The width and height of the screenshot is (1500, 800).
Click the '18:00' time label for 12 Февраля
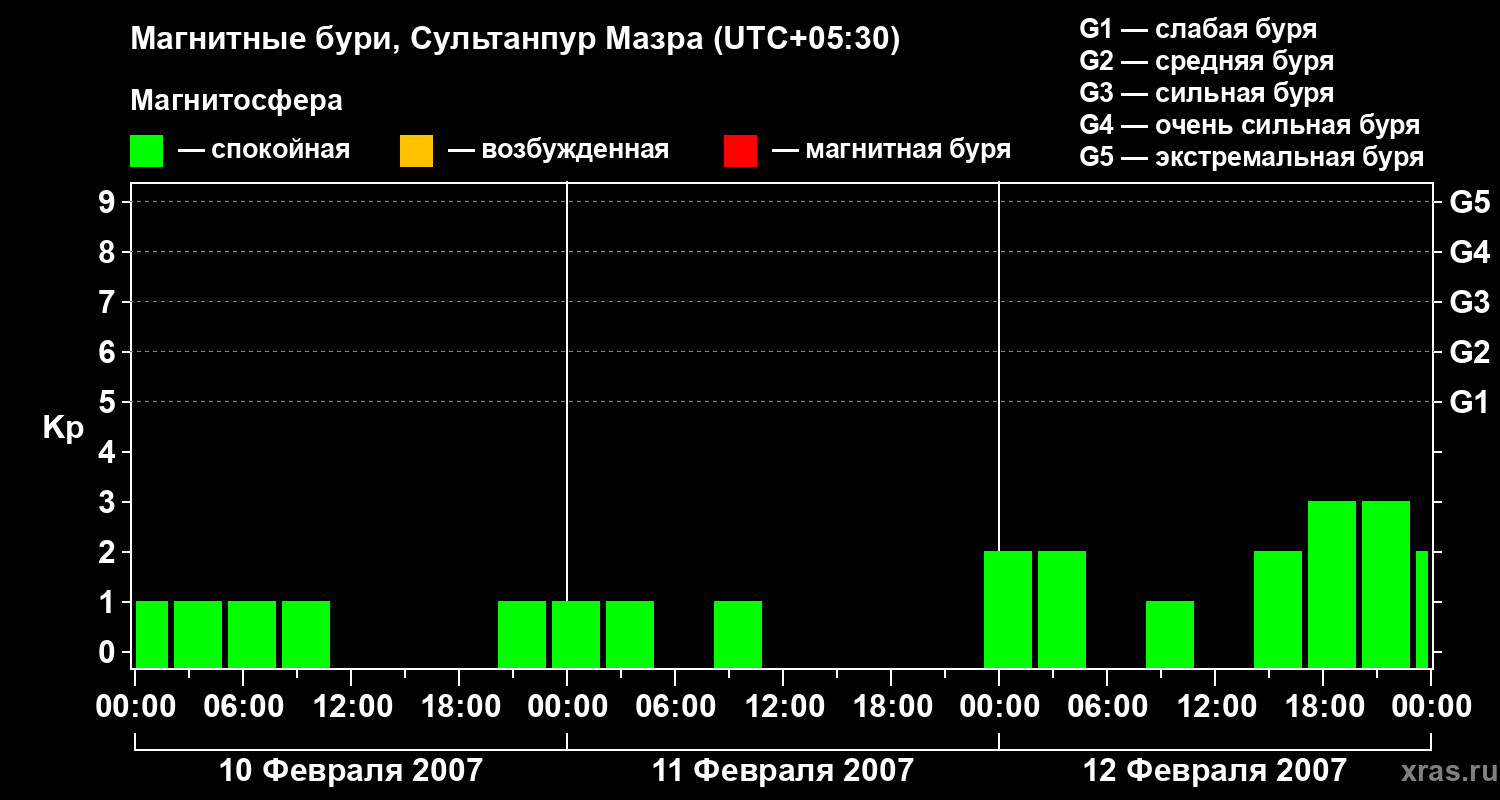click(1323, 707)
